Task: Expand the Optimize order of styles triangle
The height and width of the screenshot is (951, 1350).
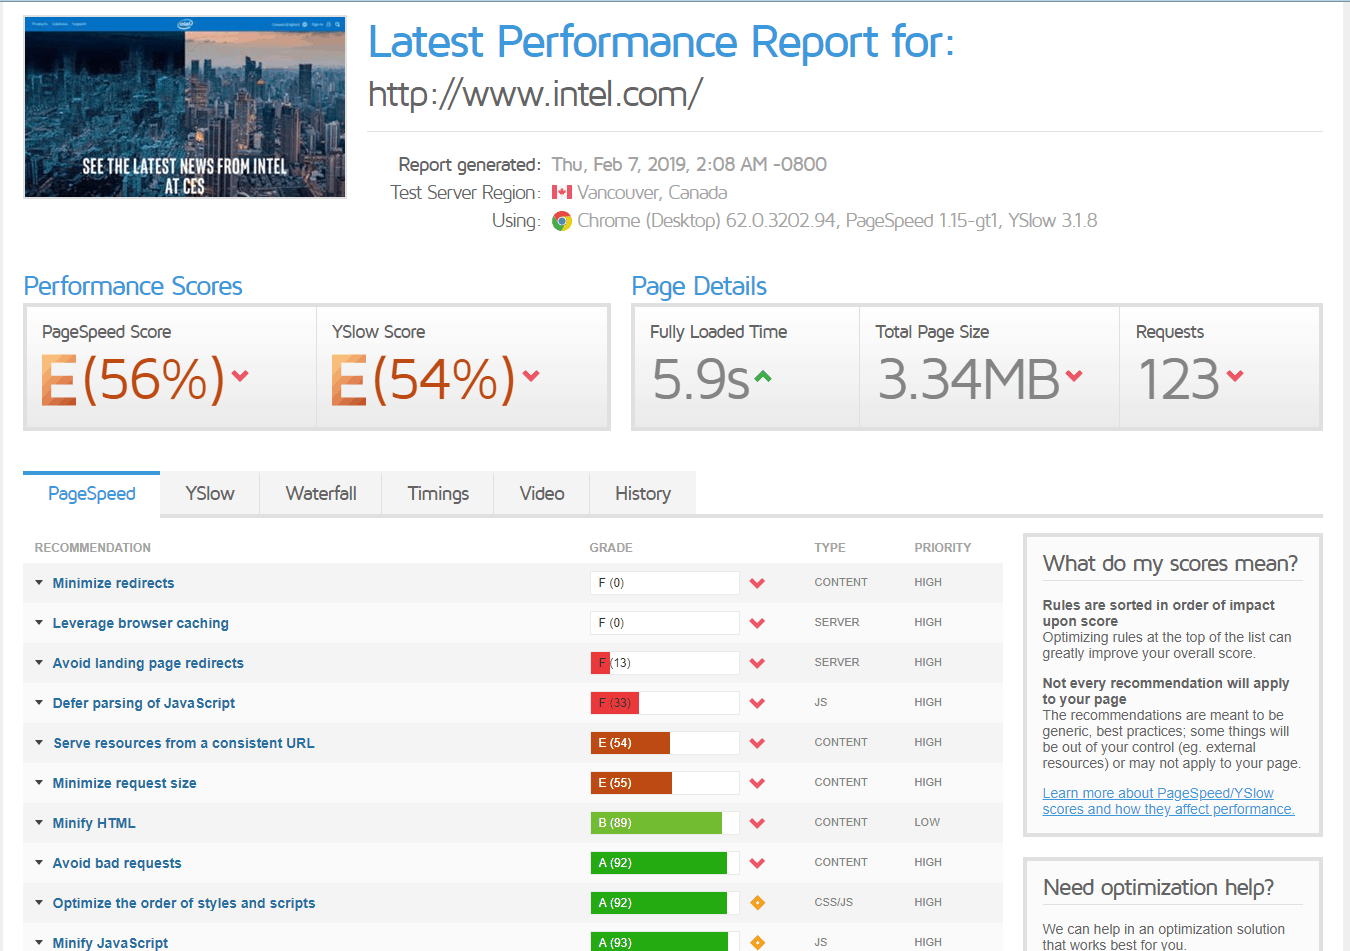Action: tap(39, 902)
